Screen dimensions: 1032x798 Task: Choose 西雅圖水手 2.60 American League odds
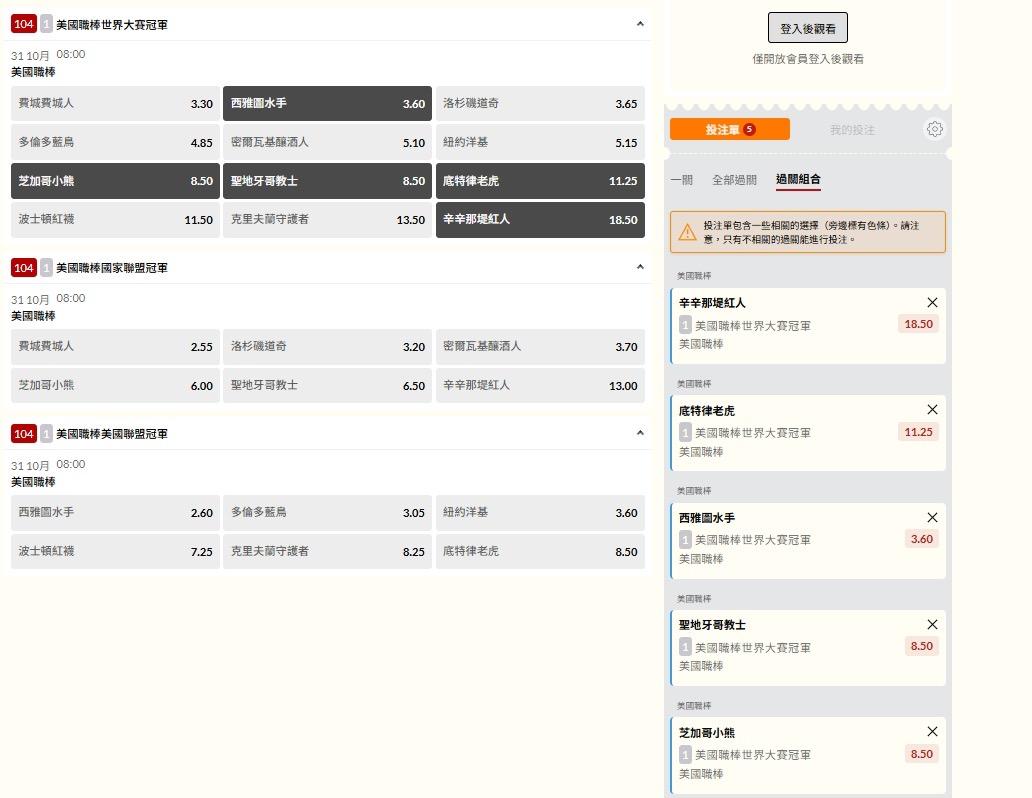tap(115, 513)
